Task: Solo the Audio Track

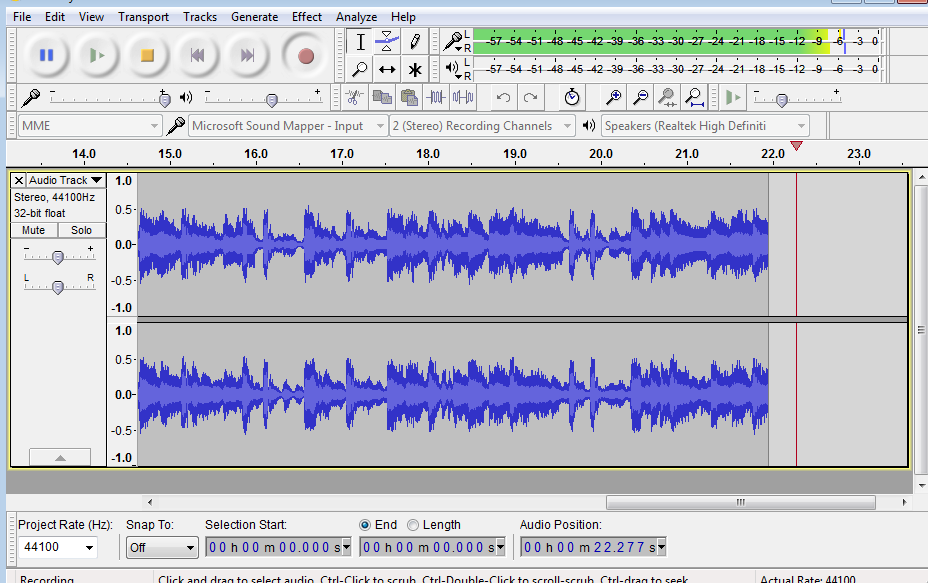Action: [x=82, y=230]
